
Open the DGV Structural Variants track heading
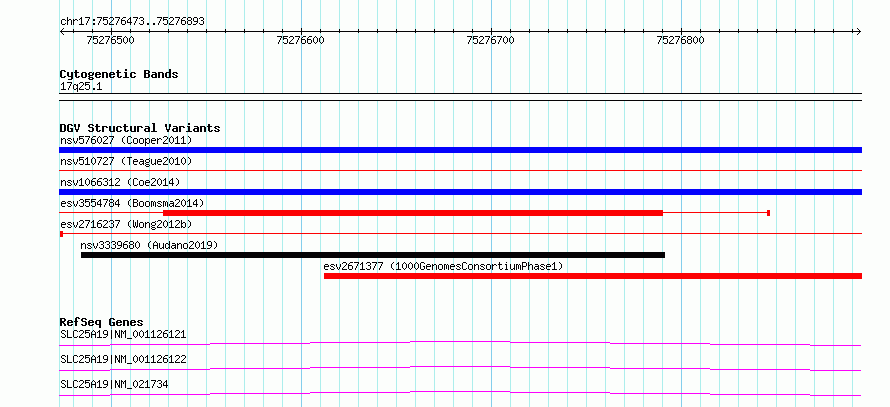[x=140, y=128]
